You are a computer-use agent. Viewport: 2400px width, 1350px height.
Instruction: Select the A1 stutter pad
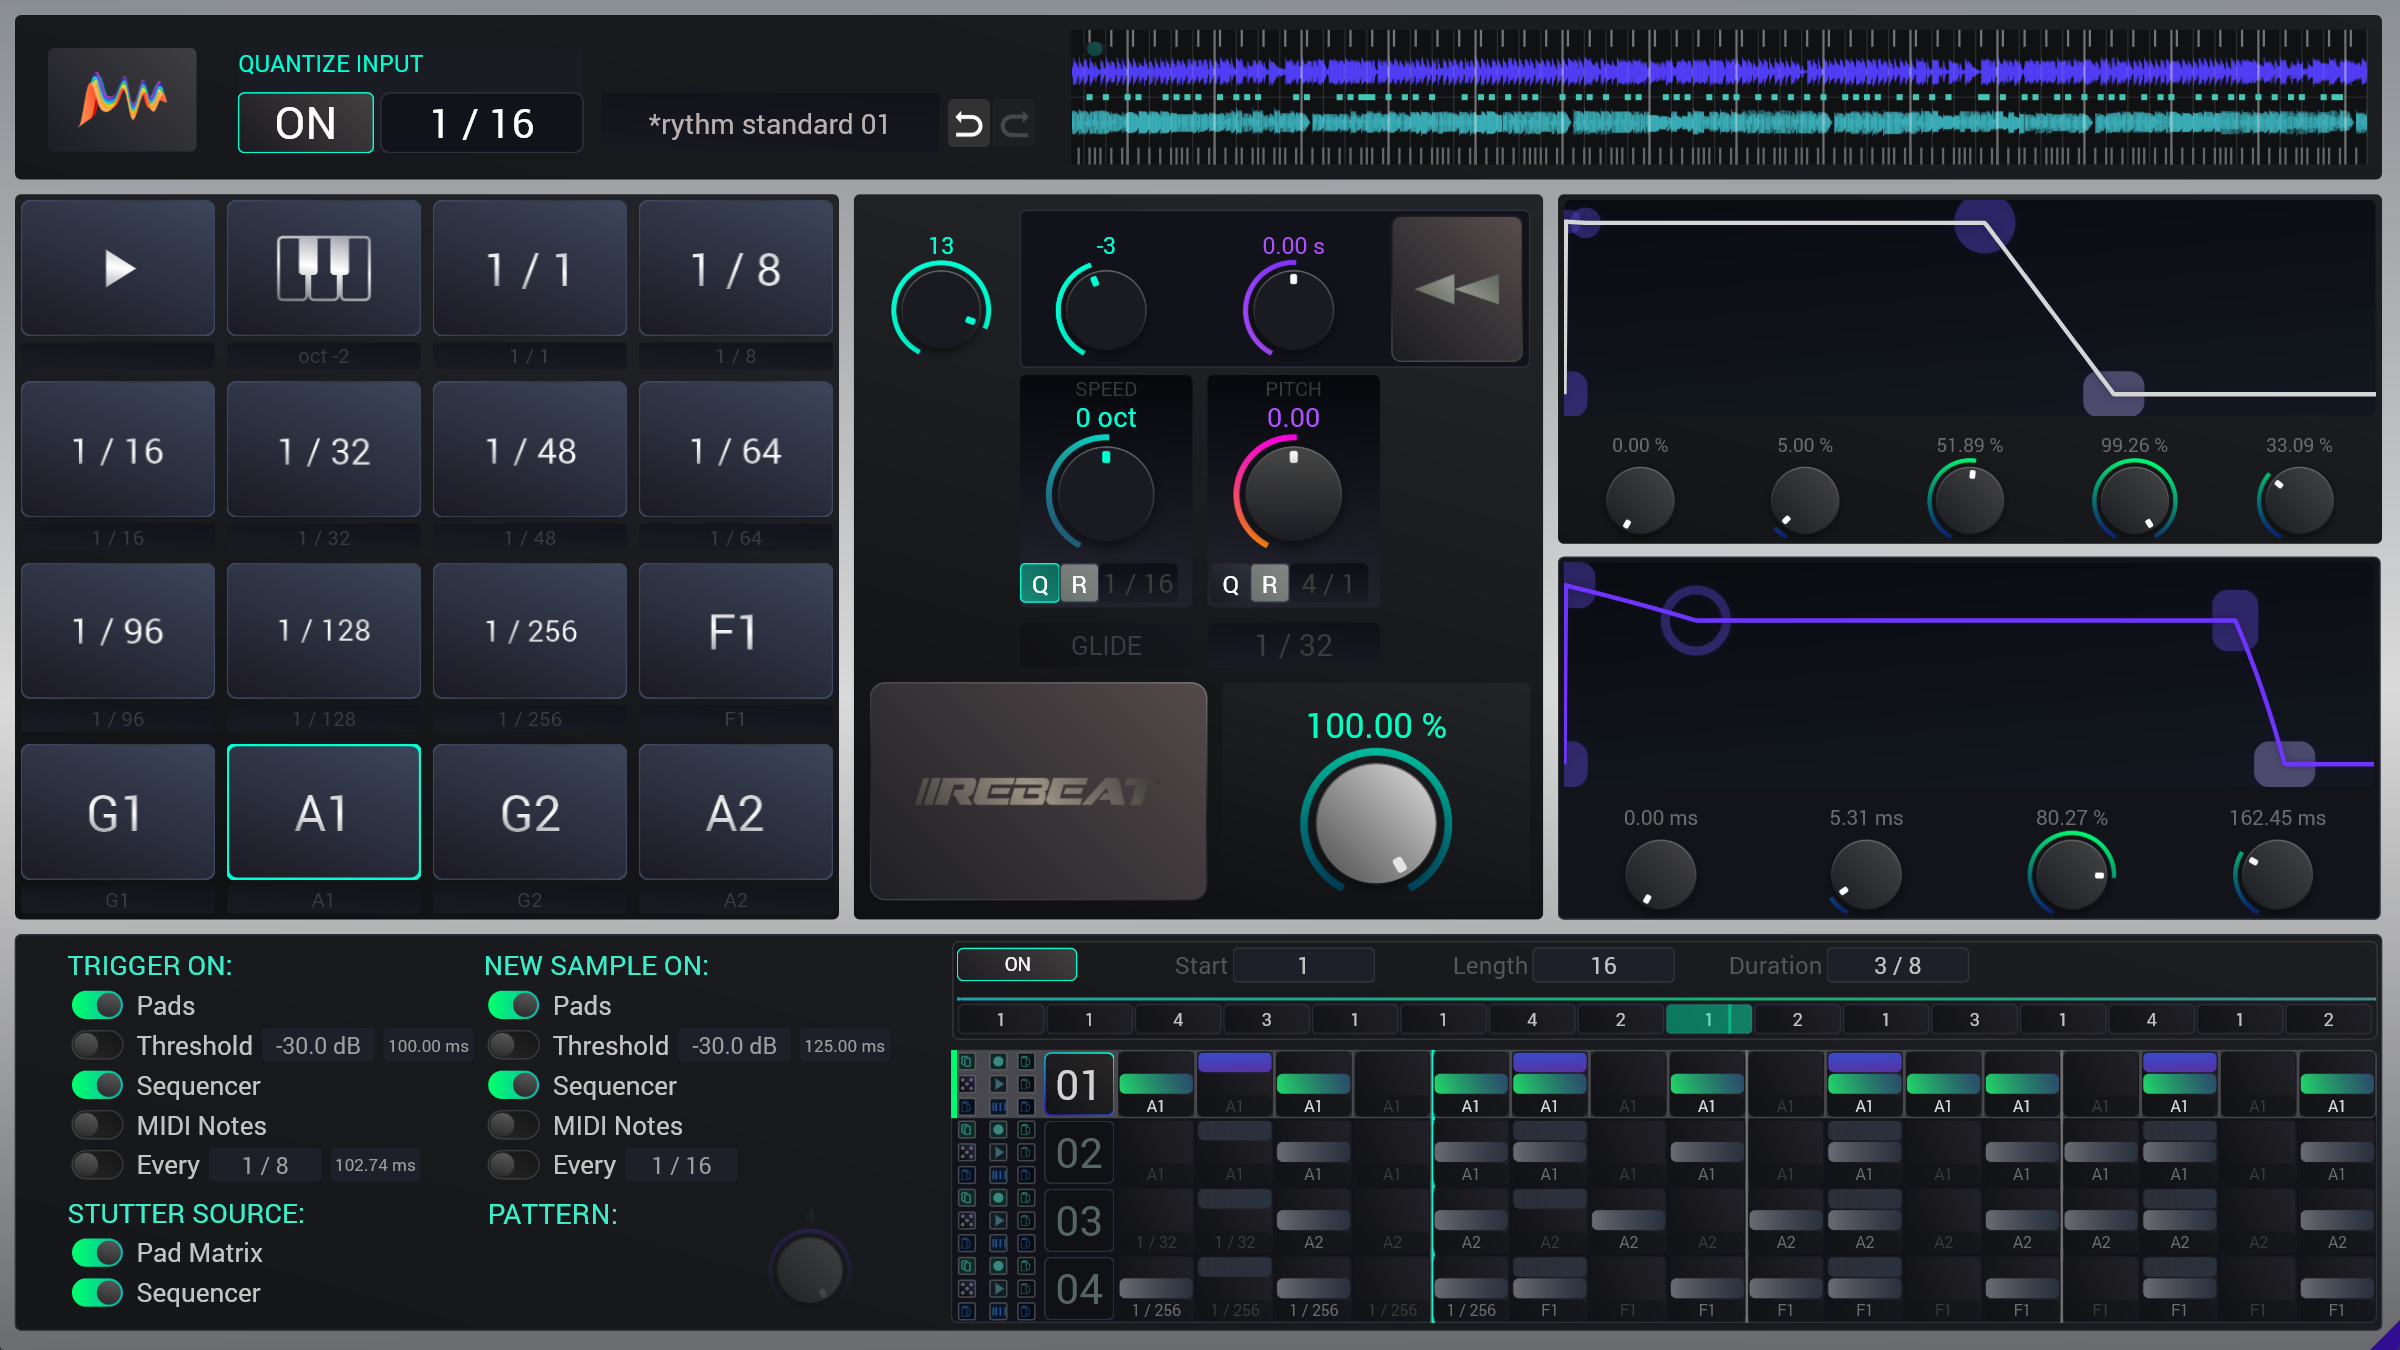(323, 812)
